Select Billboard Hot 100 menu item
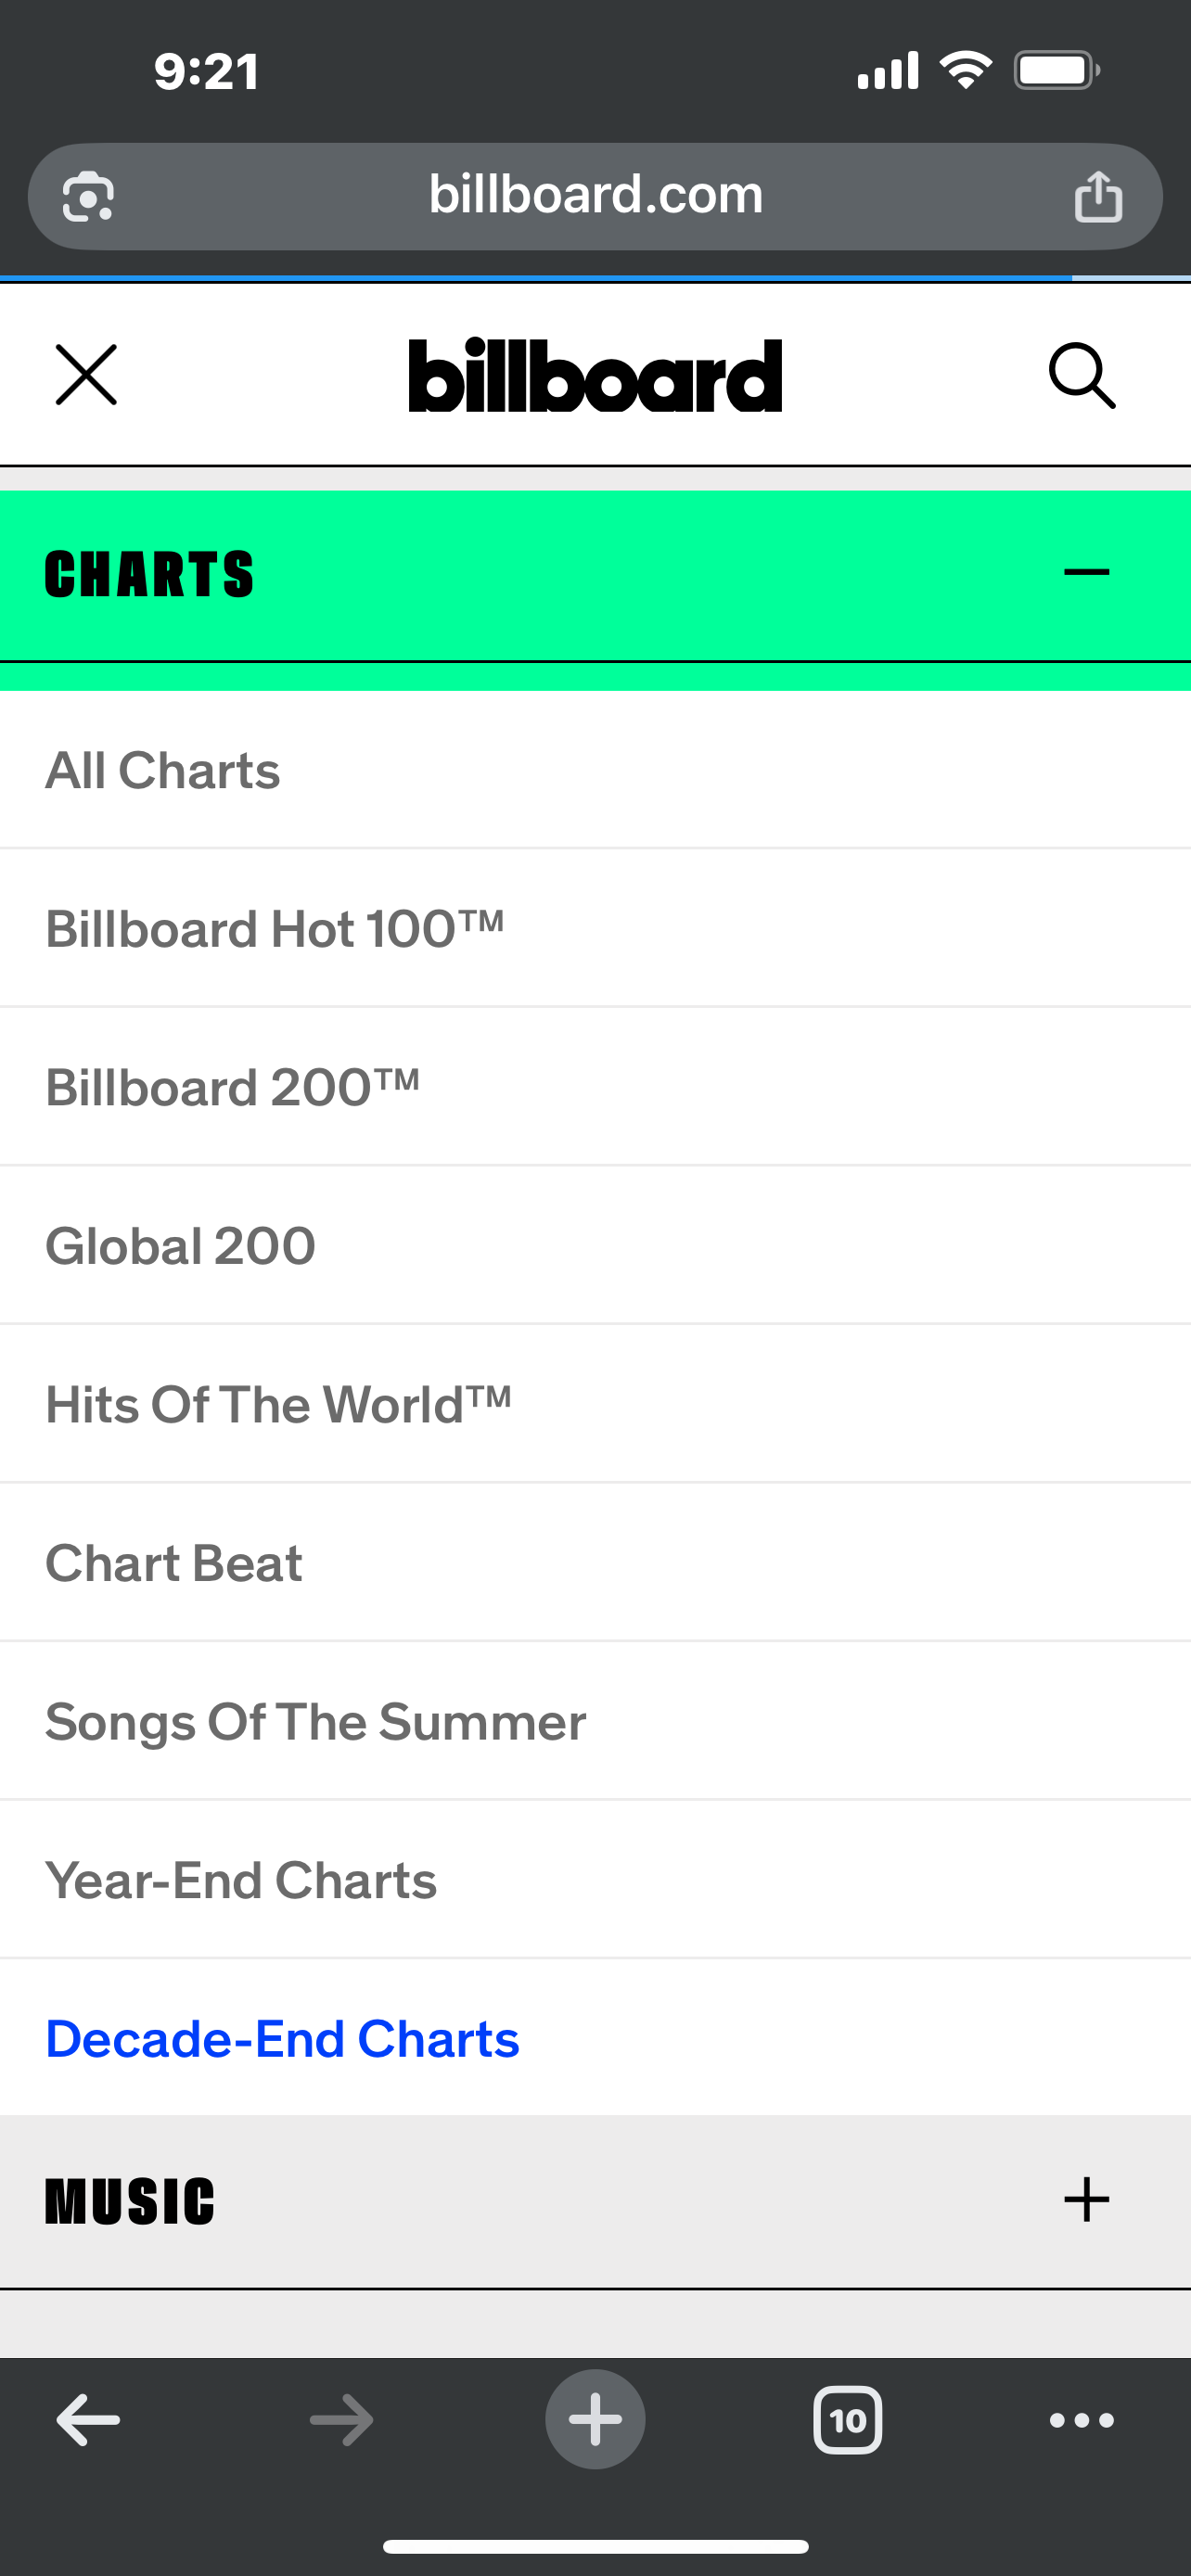 click(x=275, y=929)
